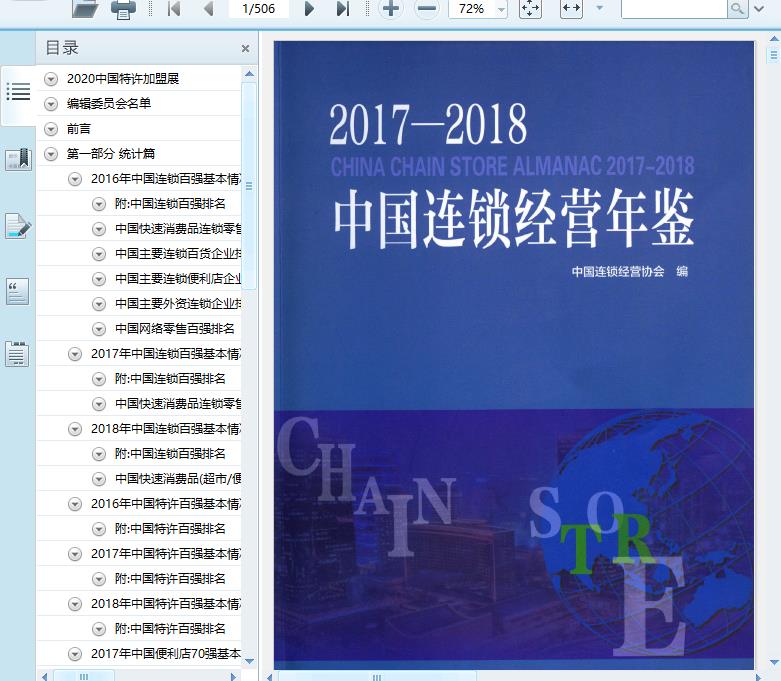Click the outline panel scroll-up arrow

(250, 74)
